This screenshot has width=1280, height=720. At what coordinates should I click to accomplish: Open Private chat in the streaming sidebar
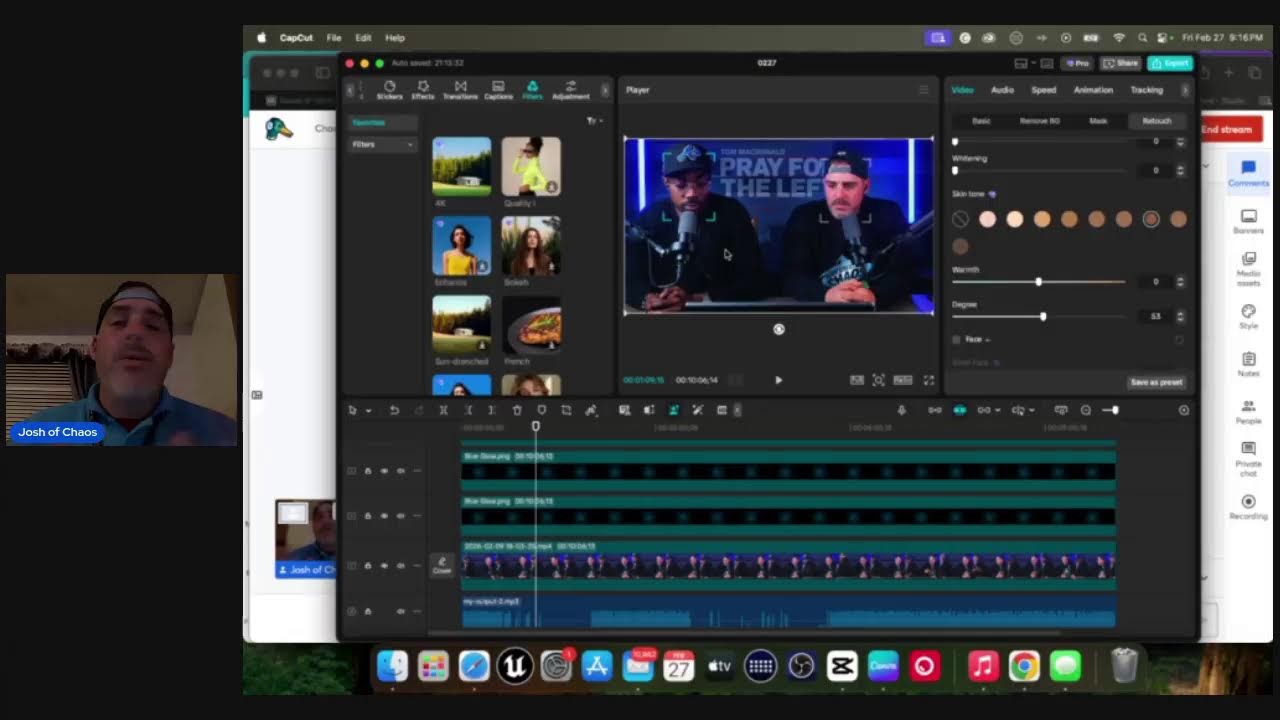pyautogui.click(x=1248, y=459)
